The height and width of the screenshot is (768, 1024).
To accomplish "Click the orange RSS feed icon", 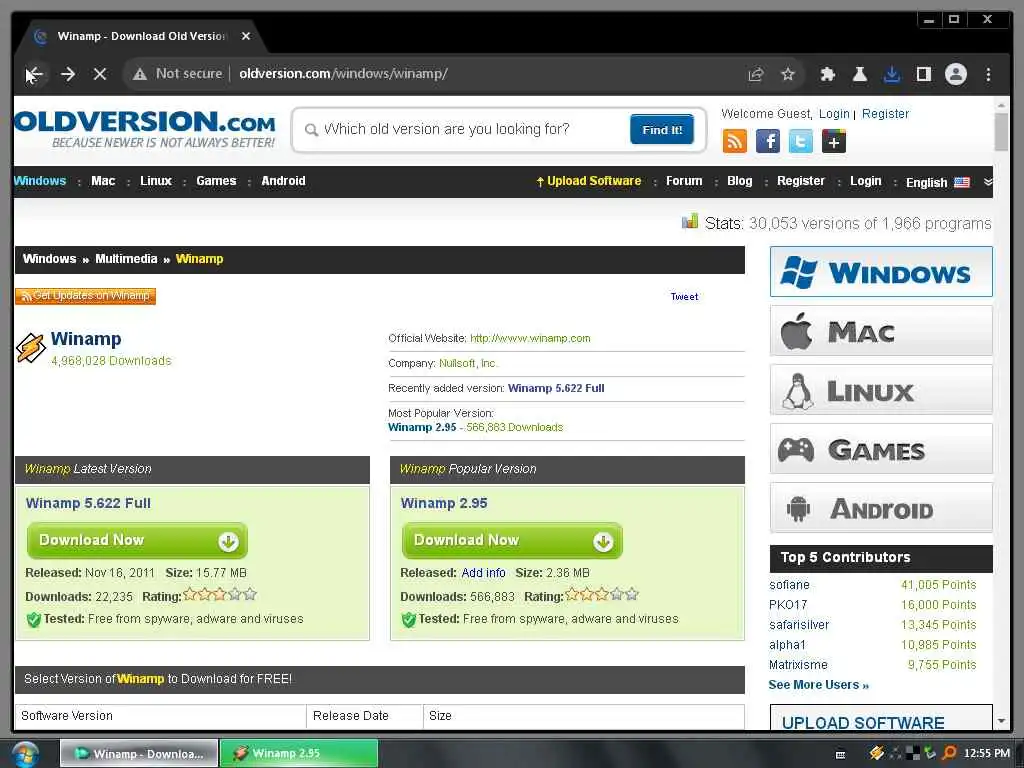I will click(735, 141).
